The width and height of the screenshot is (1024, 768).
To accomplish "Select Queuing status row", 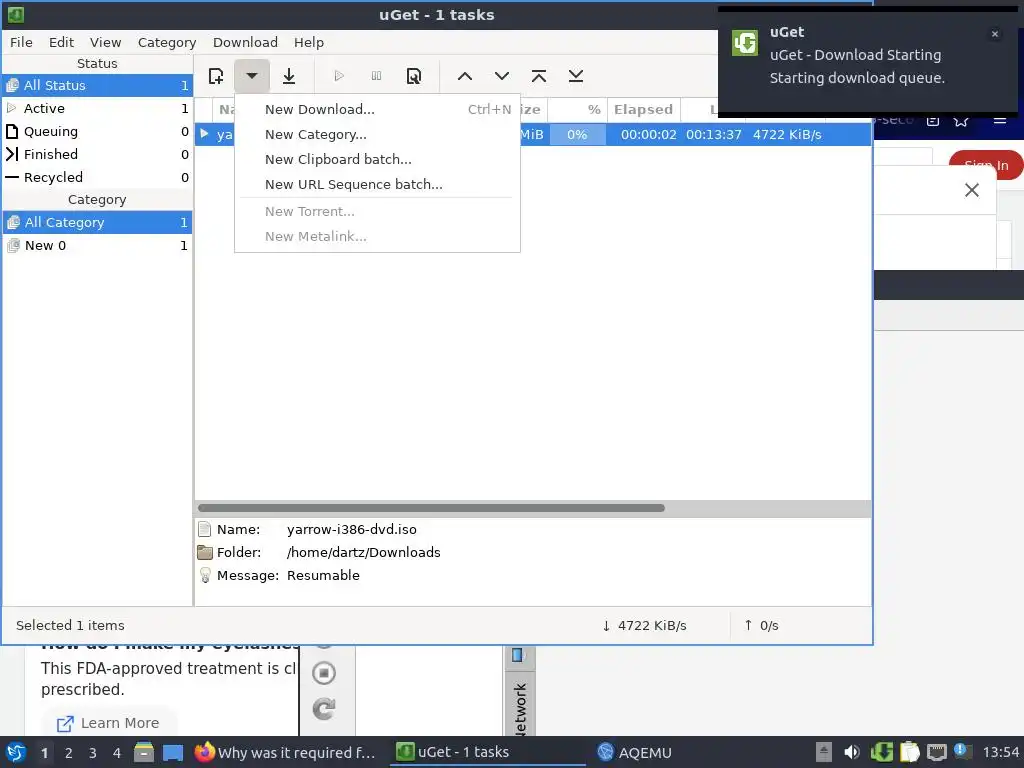I will (x=97, y=131).
